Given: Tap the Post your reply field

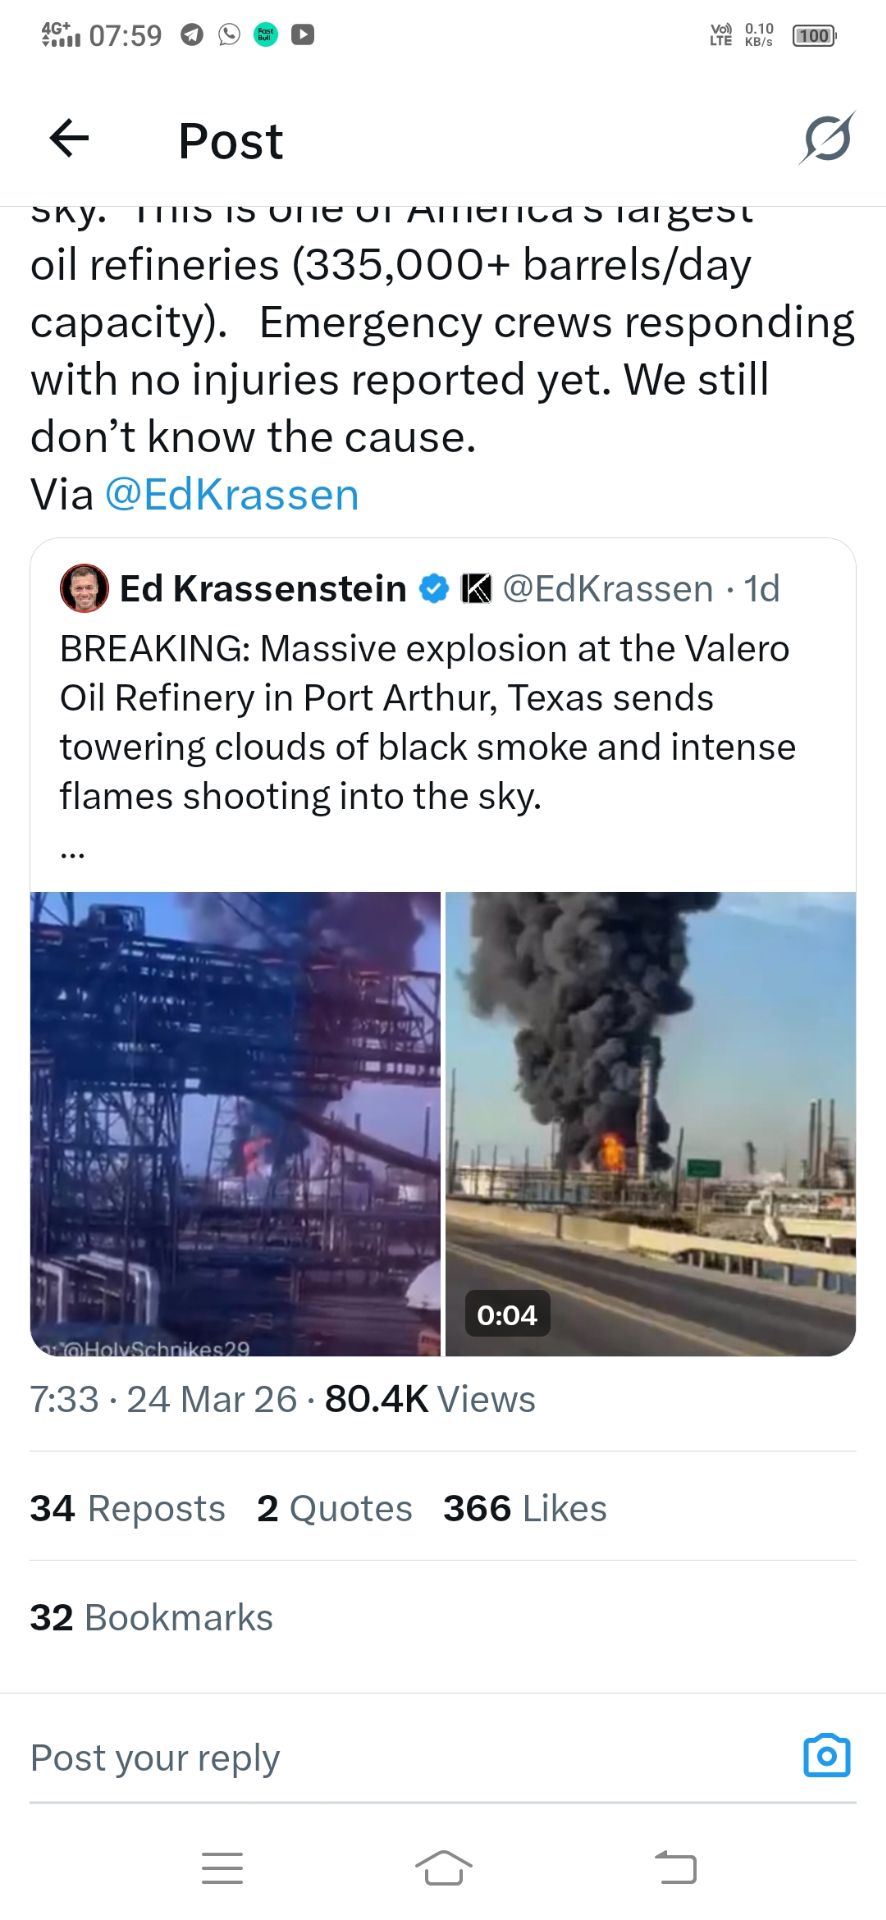Looking at the screenshot, I should pyautogui.click(x=400, y=1757).
